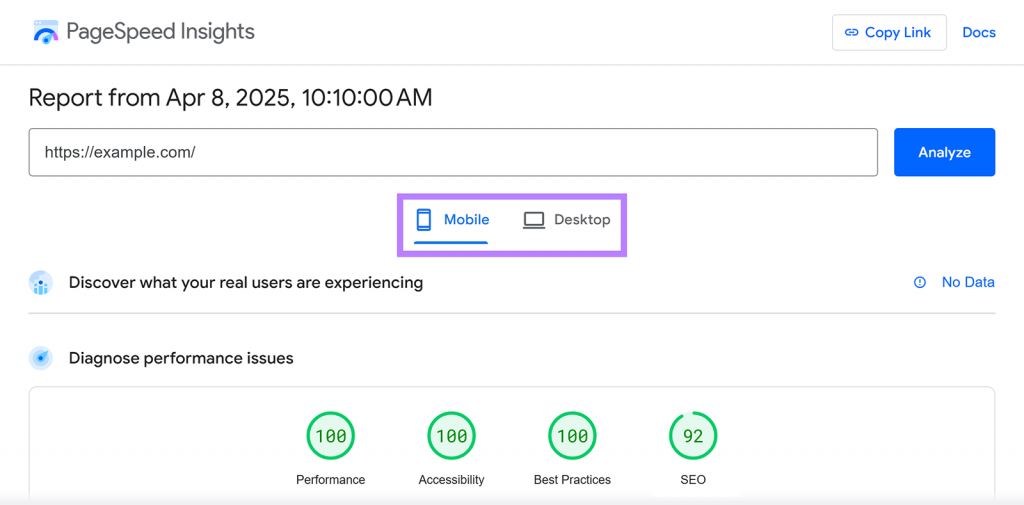Select the Best Practices score gauge
1024x505 pixels.
572,435
